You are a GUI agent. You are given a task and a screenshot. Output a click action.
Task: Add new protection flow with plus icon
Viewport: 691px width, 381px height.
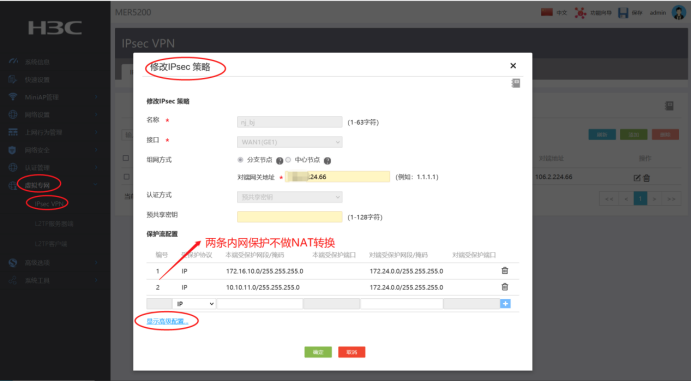point(505,303)
